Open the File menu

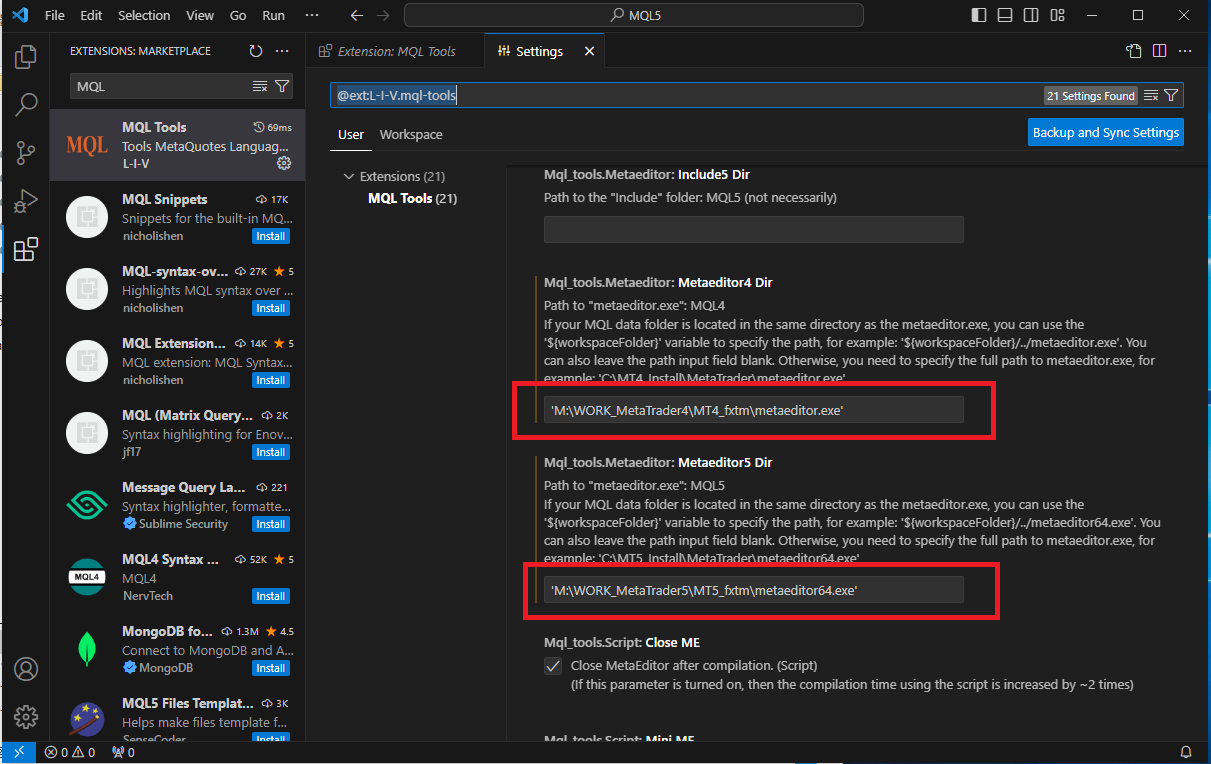55,16
